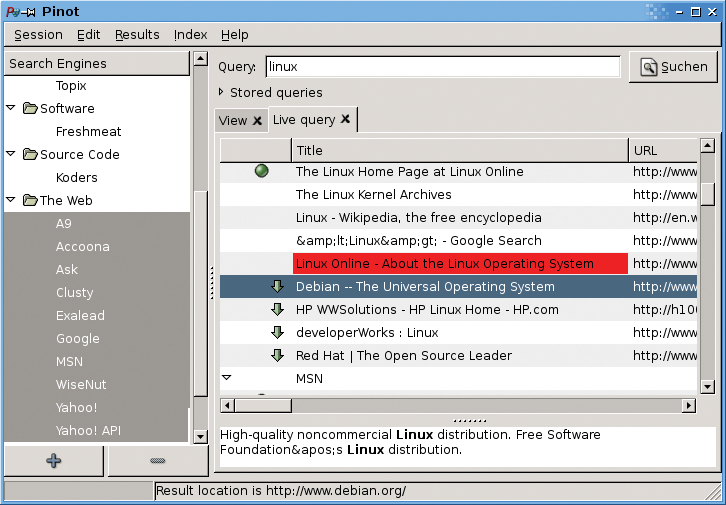
Task: Select the Clusty search engine
Action: pos(75,293)
